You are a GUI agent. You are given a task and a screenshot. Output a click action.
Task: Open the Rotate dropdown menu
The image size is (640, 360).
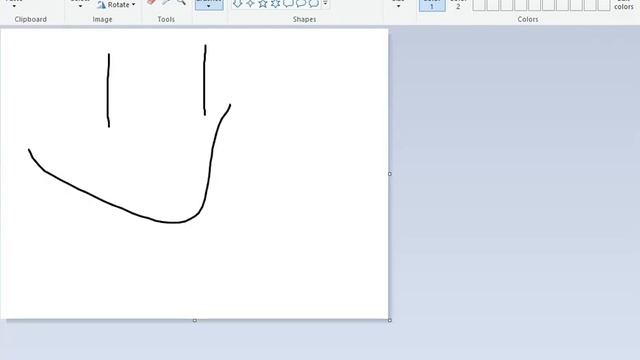[116, 4]
